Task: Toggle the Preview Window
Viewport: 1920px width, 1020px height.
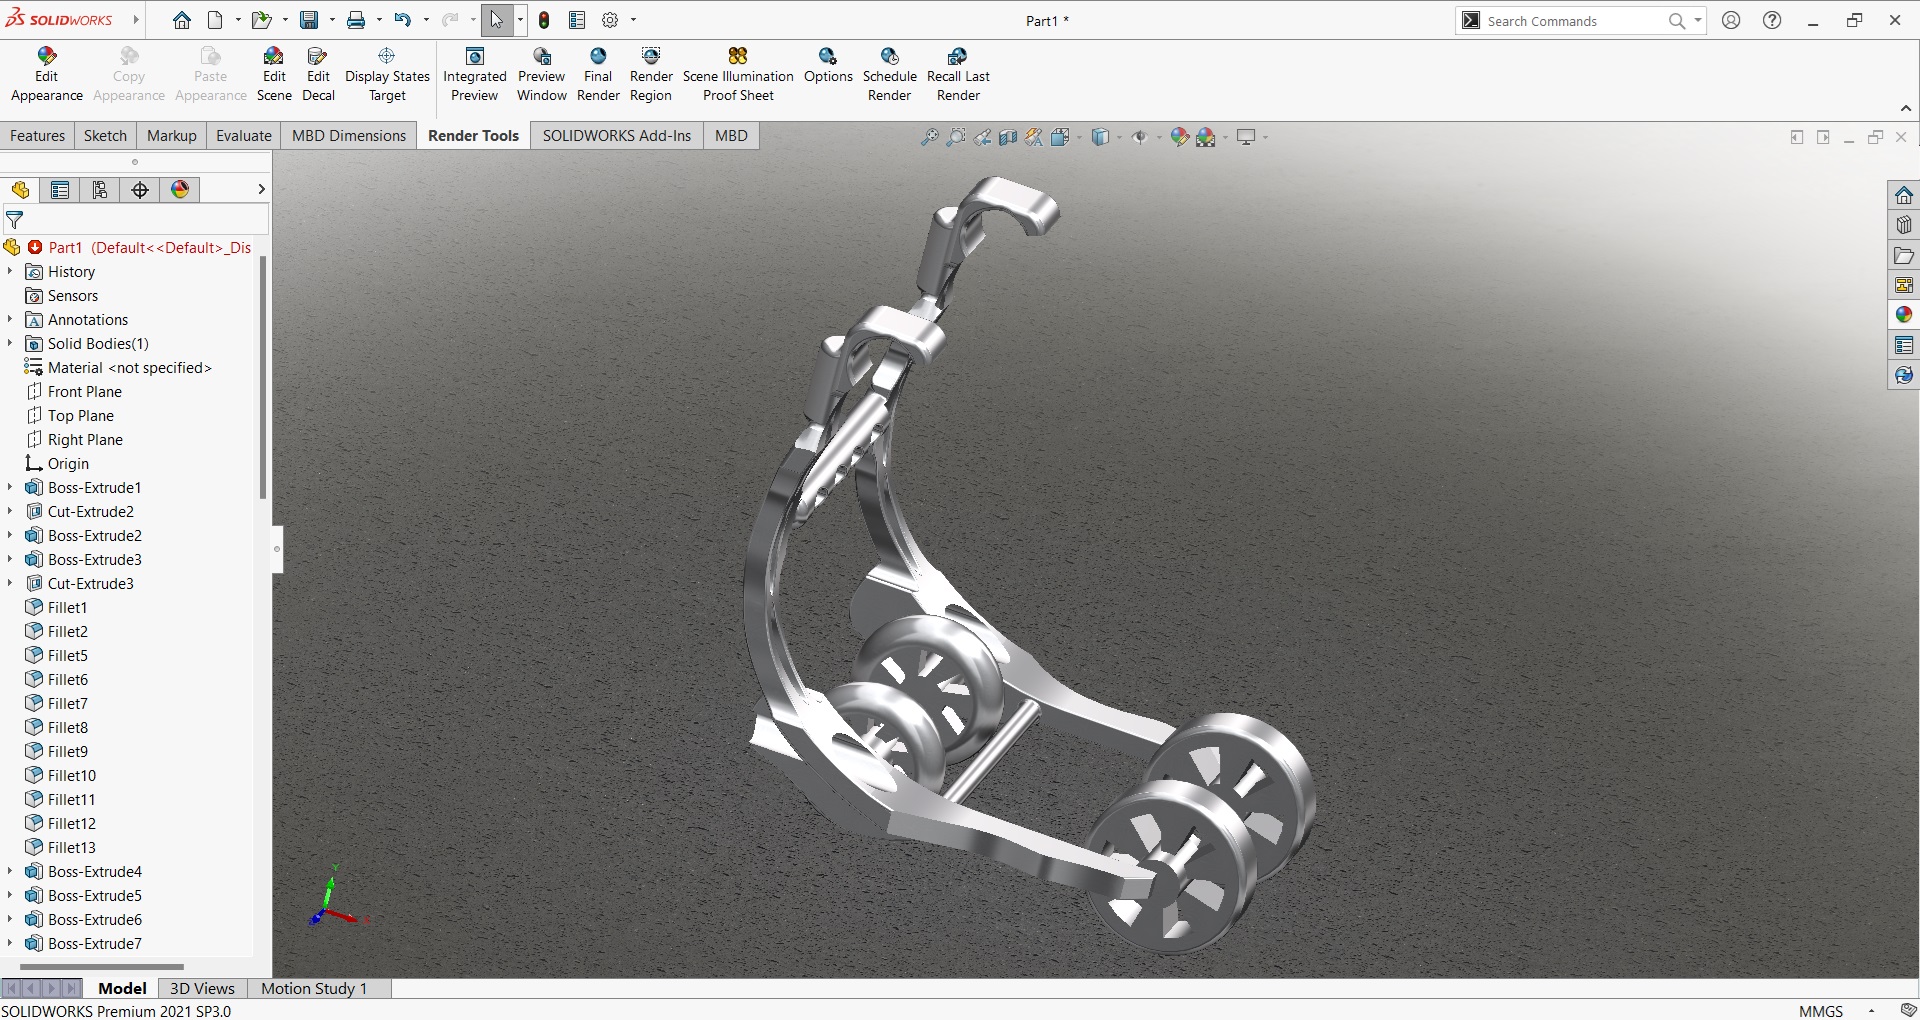Action: pyautogui.click(x=542, y=57)
